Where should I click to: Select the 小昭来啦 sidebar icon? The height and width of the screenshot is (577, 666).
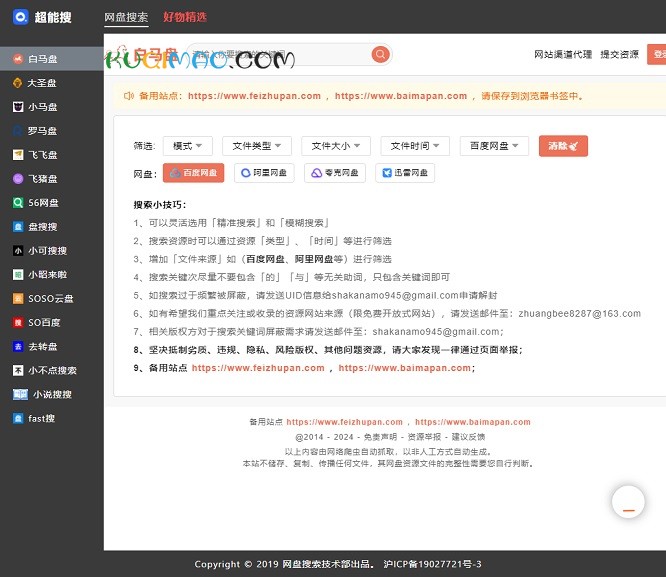tap(18, 274)
